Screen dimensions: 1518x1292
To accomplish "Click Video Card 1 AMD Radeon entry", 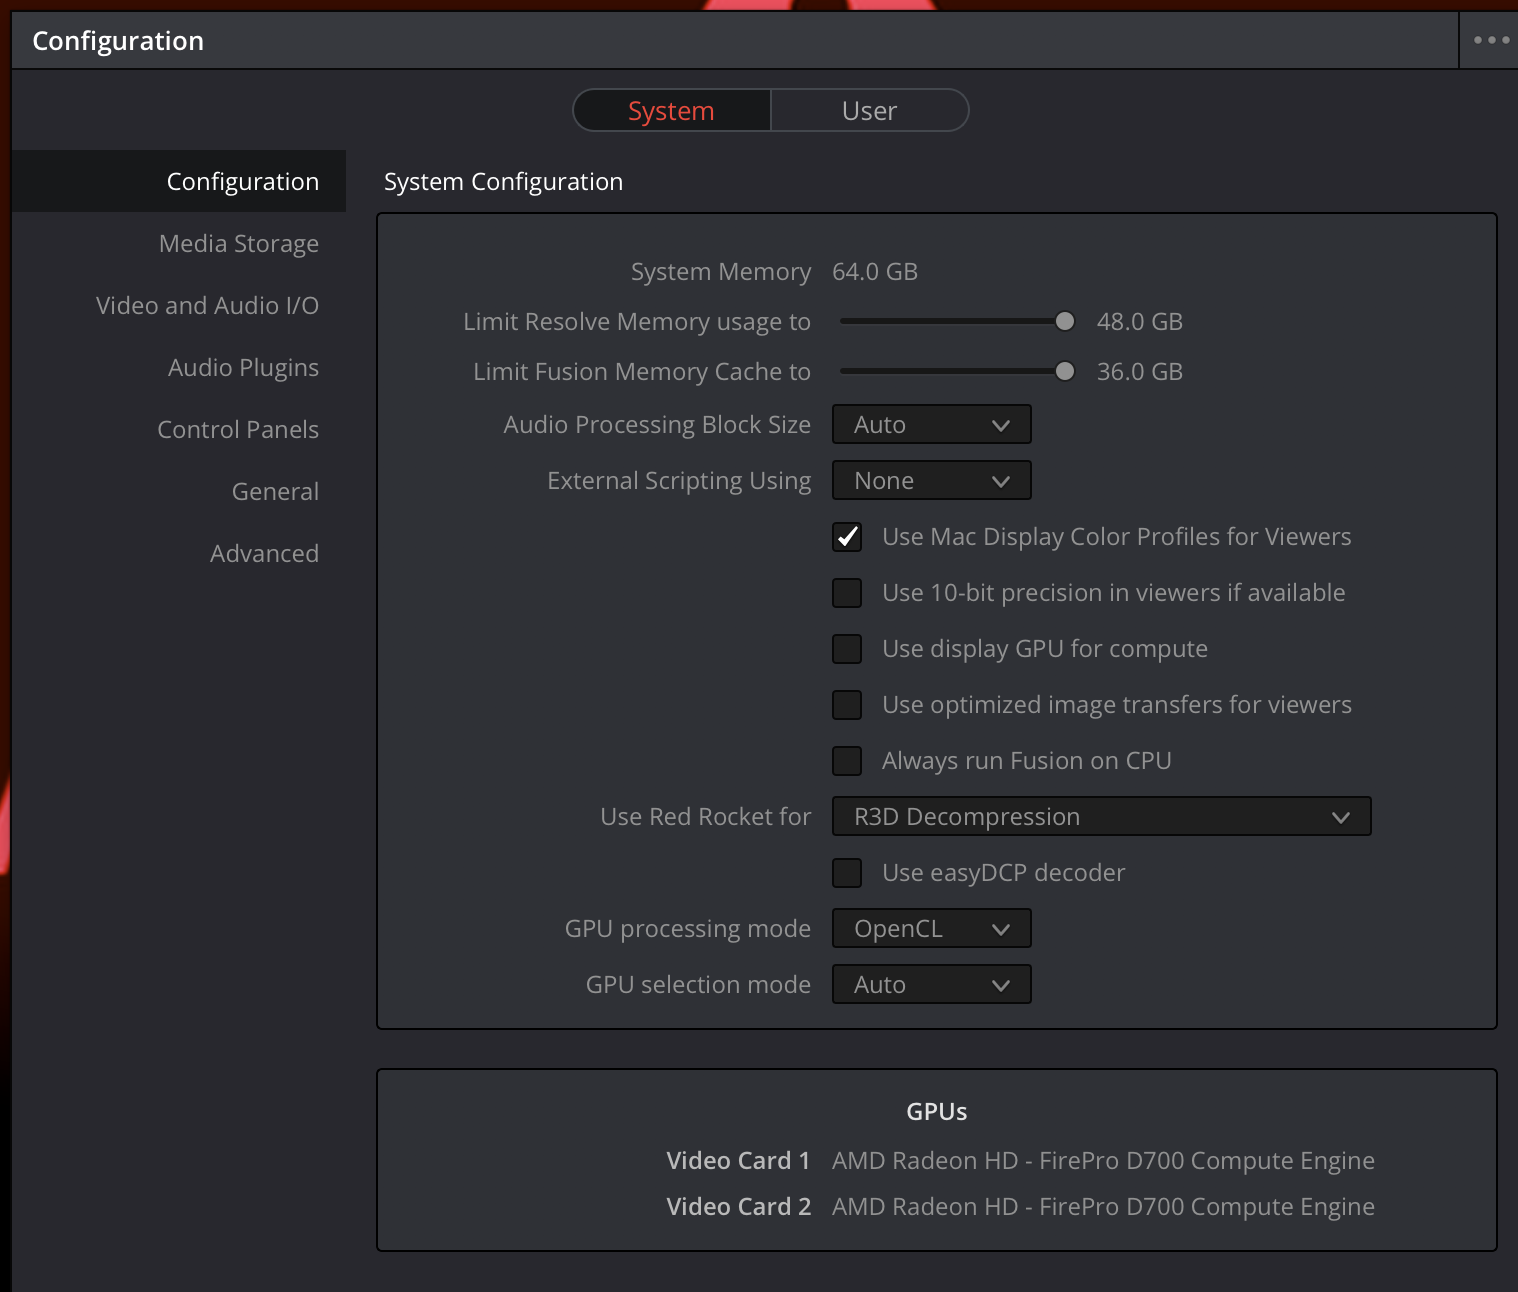I will point(1103,1161).
